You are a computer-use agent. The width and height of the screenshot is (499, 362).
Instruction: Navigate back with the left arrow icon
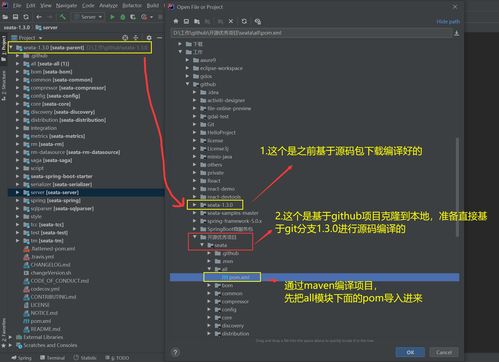click(x=39, y=17)
